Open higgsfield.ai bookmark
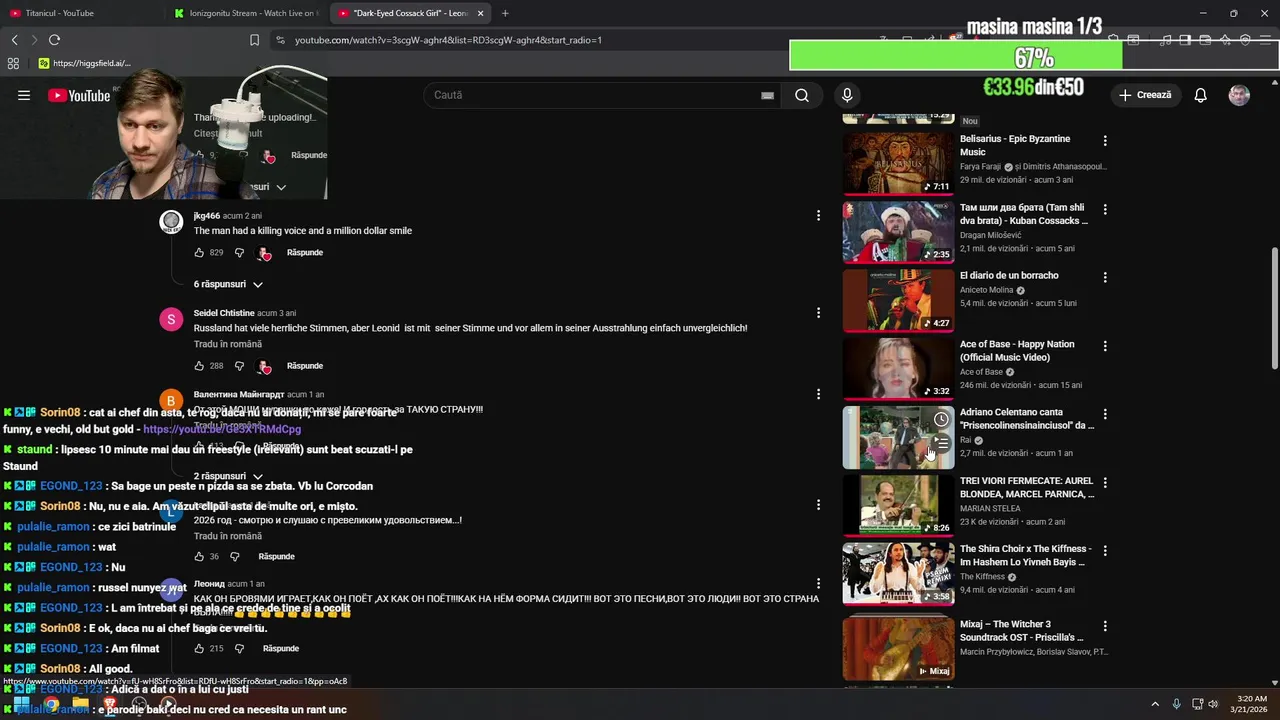This screenshot has height=720, width=1280. click(x=84, y=63)
